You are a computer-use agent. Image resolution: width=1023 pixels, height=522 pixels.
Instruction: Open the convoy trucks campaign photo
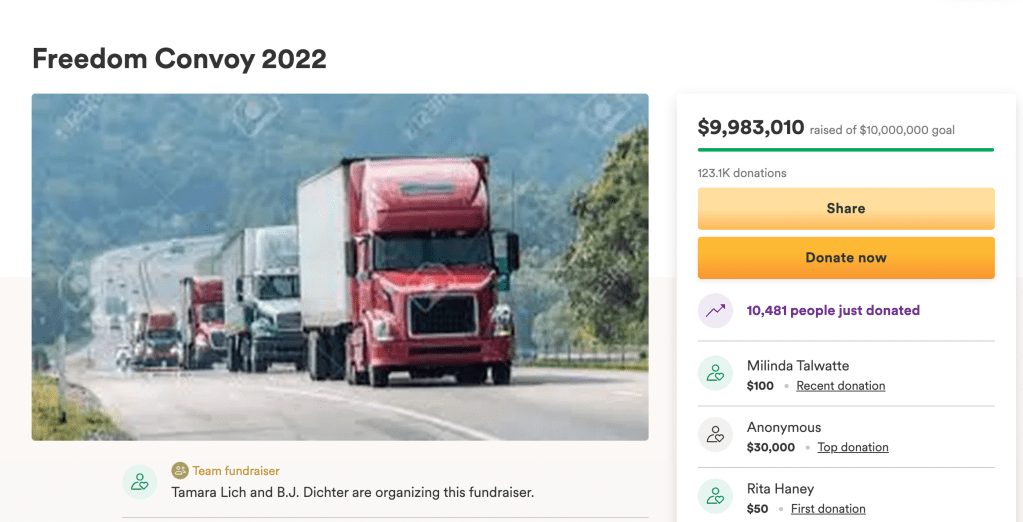[x=340, y=267]
